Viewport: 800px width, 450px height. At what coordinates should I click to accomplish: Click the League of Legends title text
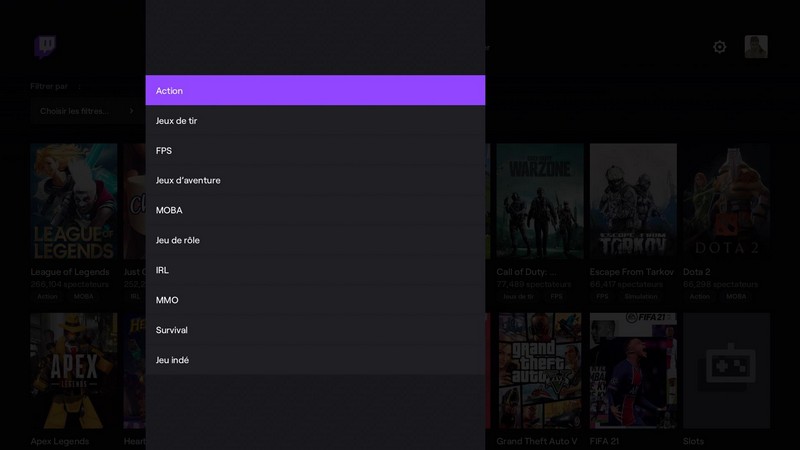coord(70,272)
